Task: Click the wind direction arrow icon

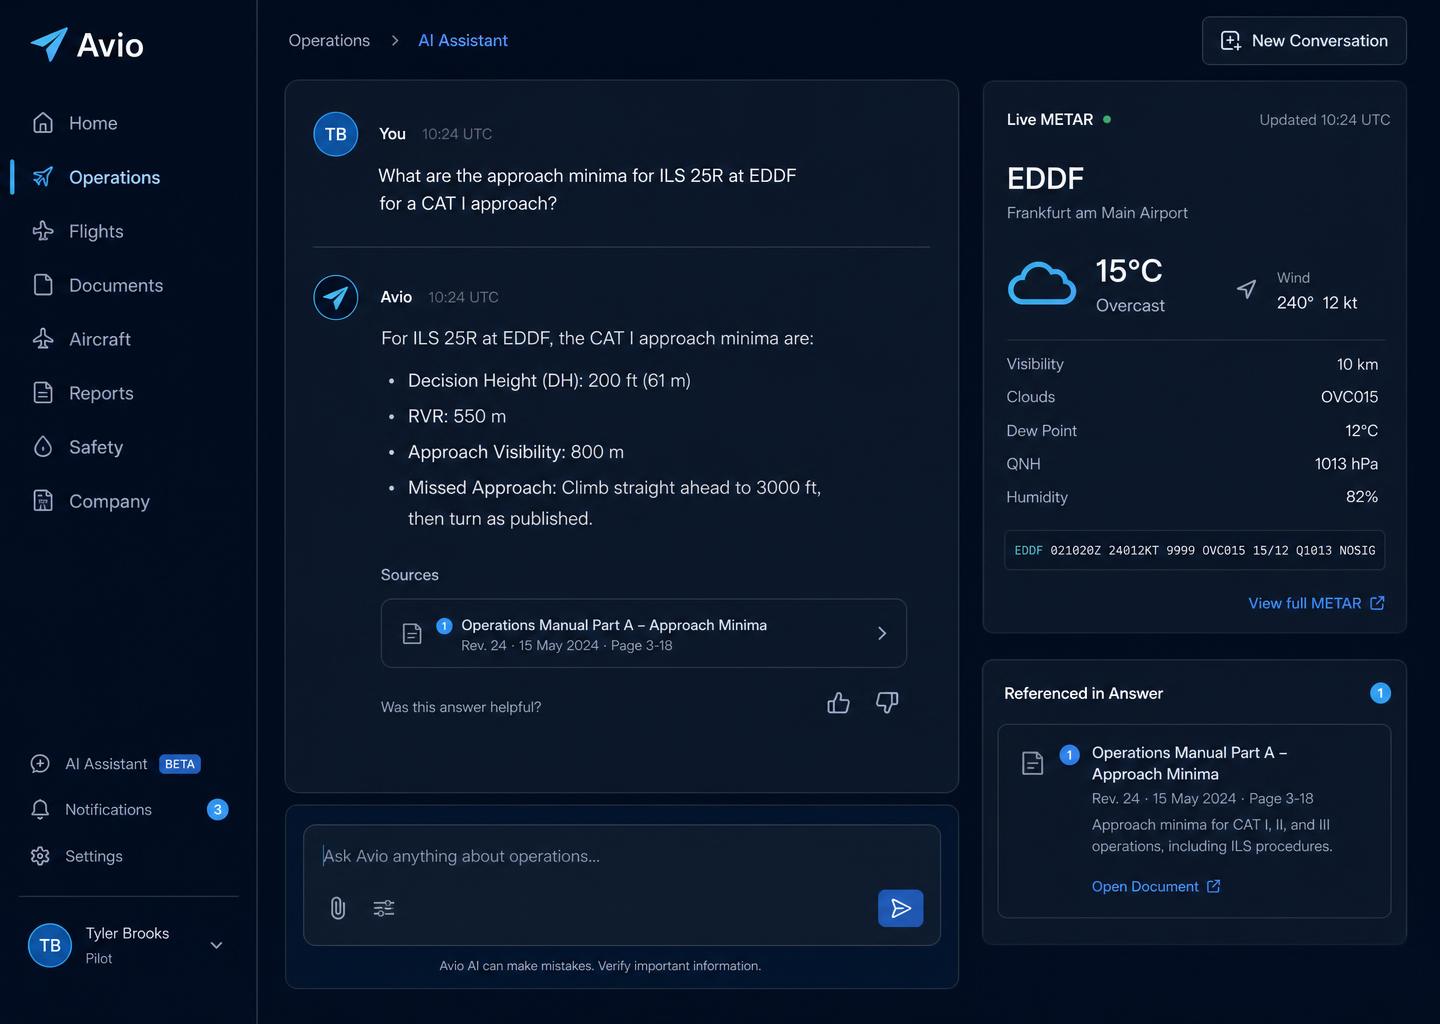Action: [x=1246, y=289]
